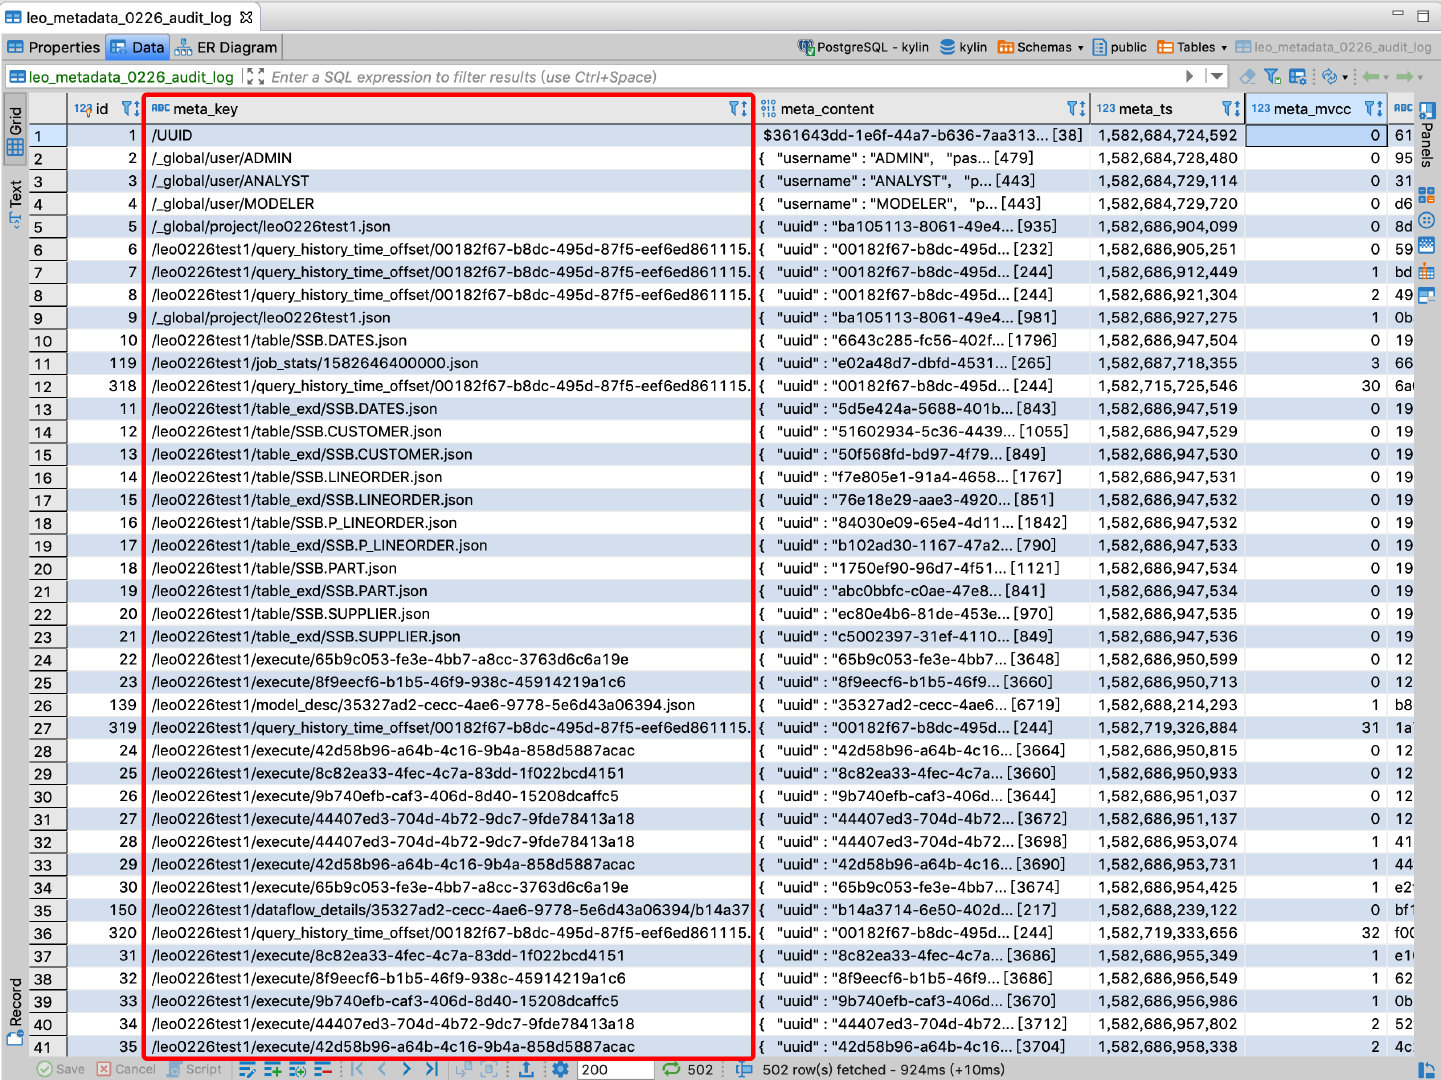The width and height of the screenshot is (1441, 1080).
Task: Go to last row using navigation arrow
Action: (431, 1069)
